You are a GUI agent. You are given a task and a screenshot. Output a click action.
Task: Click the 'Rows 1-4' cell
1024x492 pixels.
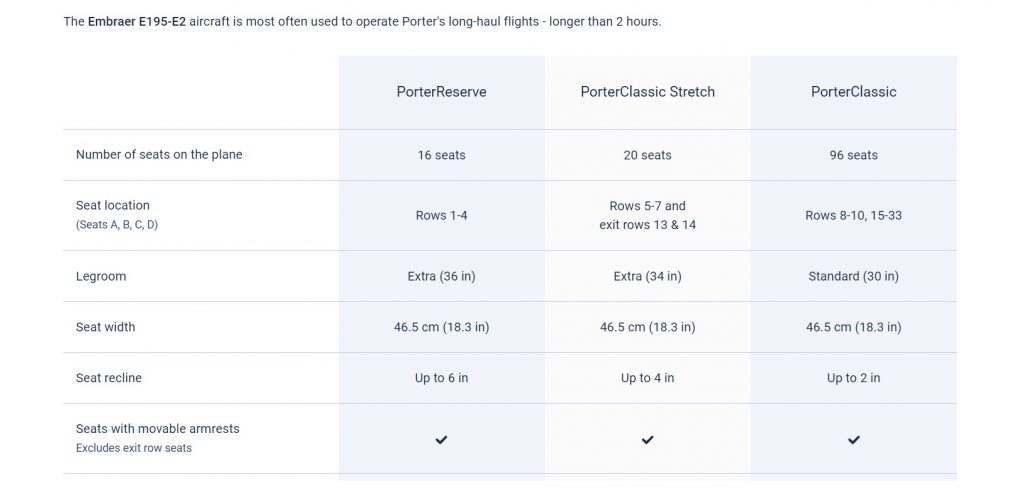pyautogui.click(x=441, y=215)
